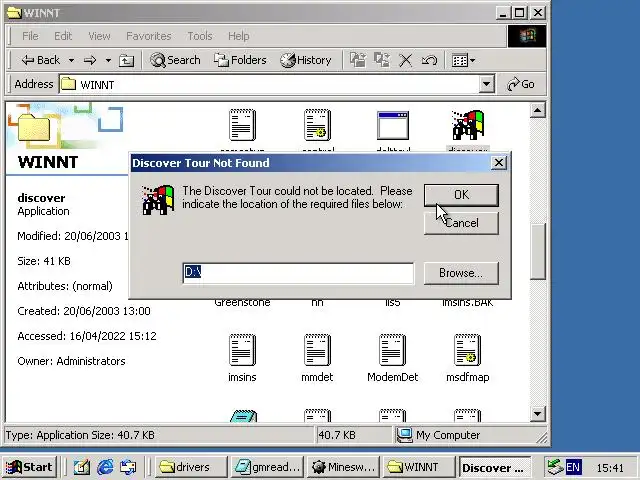Click the WINNT title bar folder icon
The width and height of the screenshot is (640, 480).
click(x=14, y=13)
